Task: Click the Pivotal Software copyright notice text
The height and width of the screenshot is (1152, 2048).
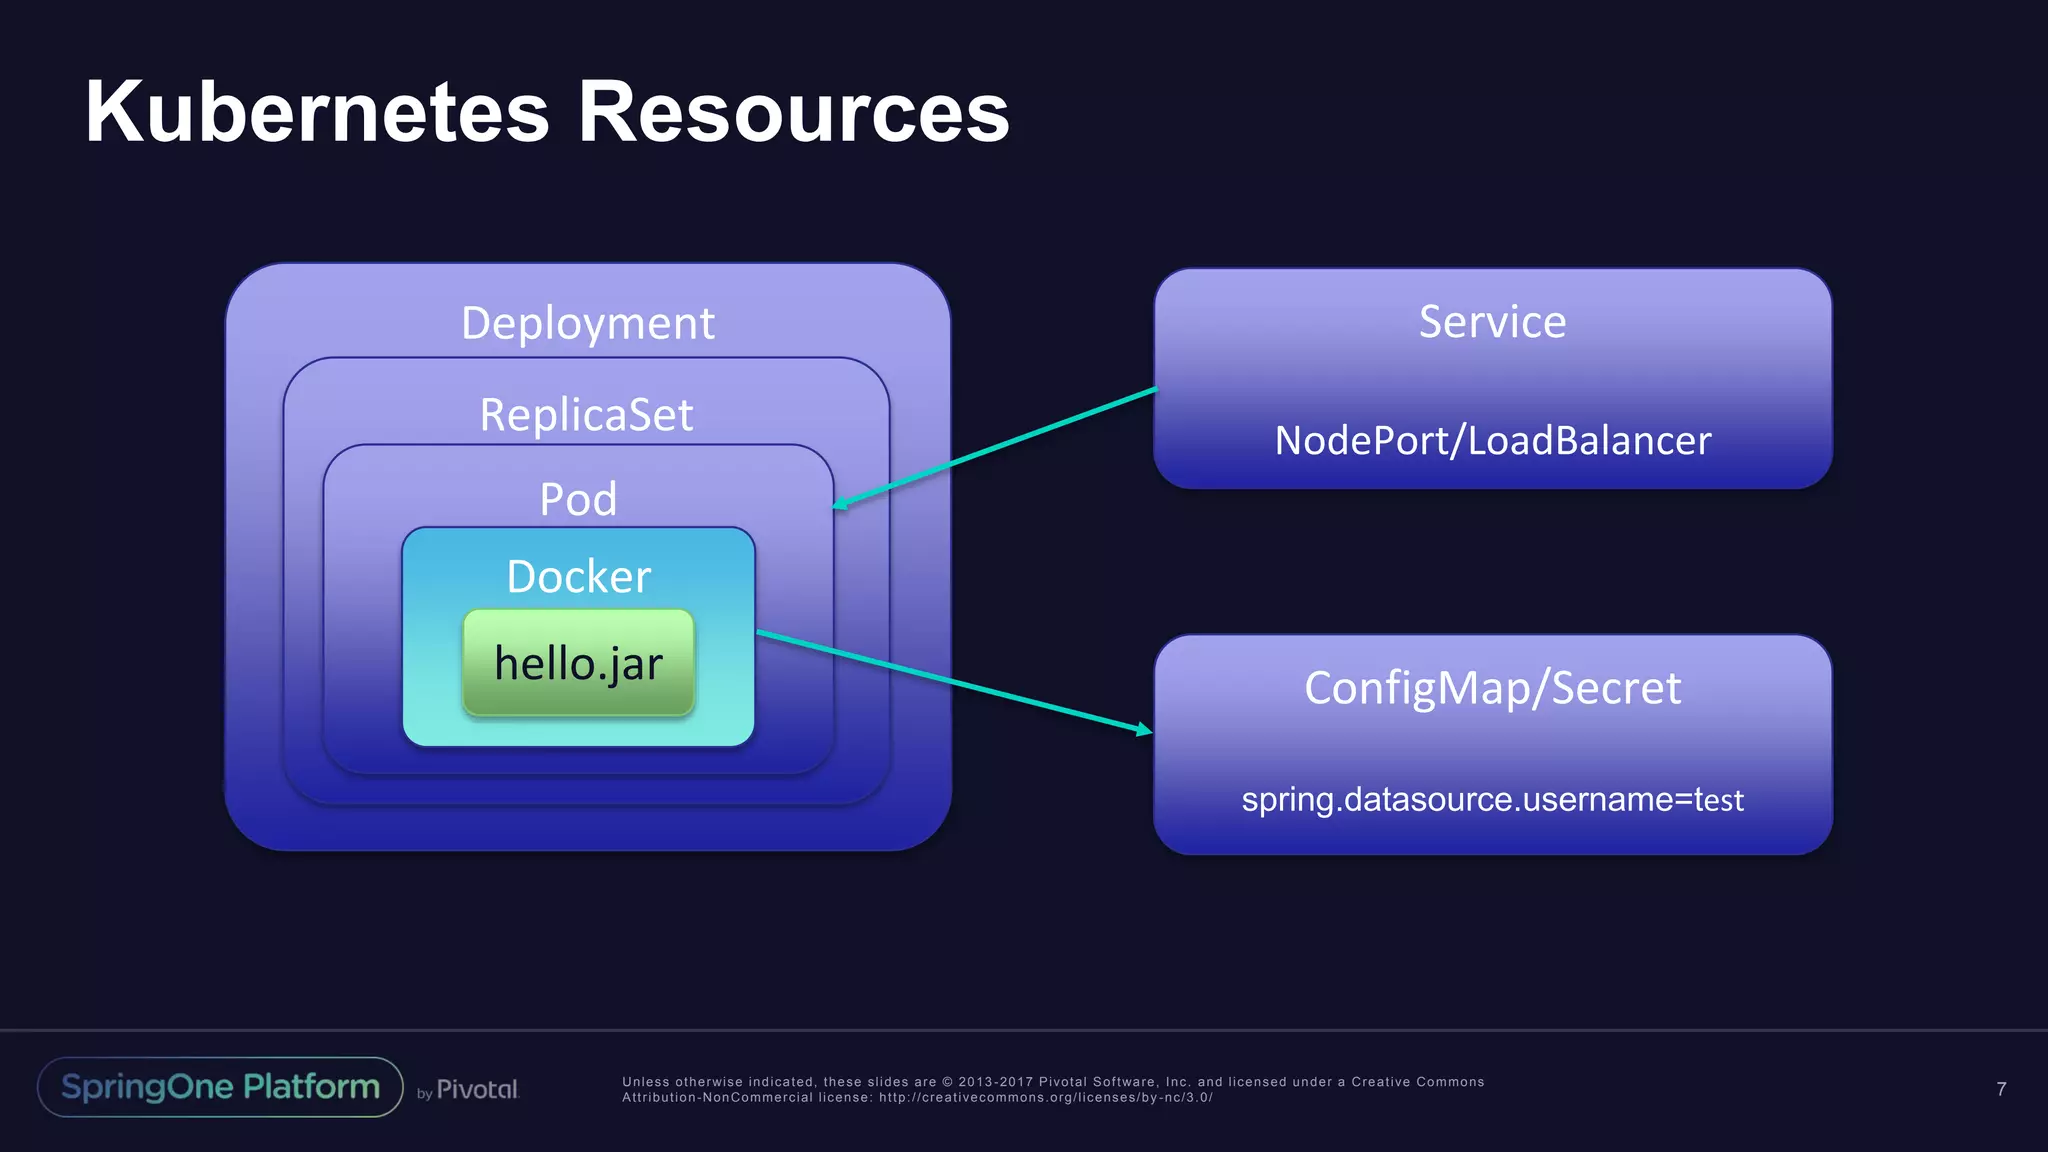Action: [1052, 1082]
